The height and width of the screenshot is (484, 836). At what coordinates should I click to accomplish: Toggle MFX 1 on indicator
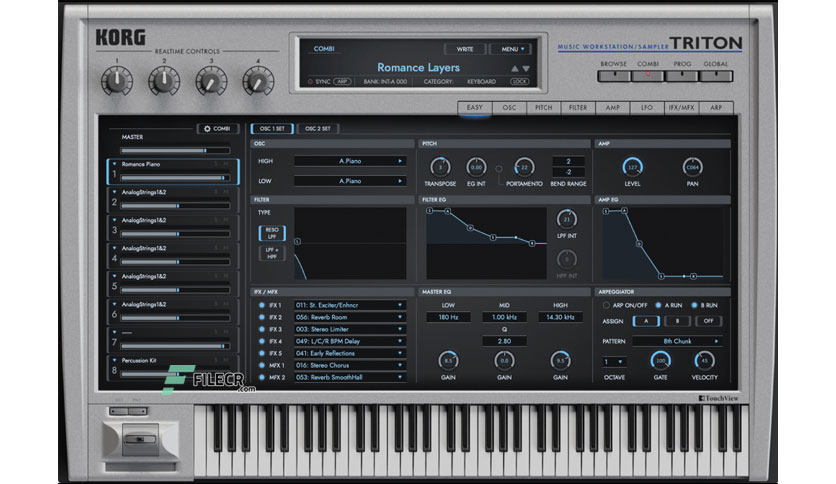point(262,365)
